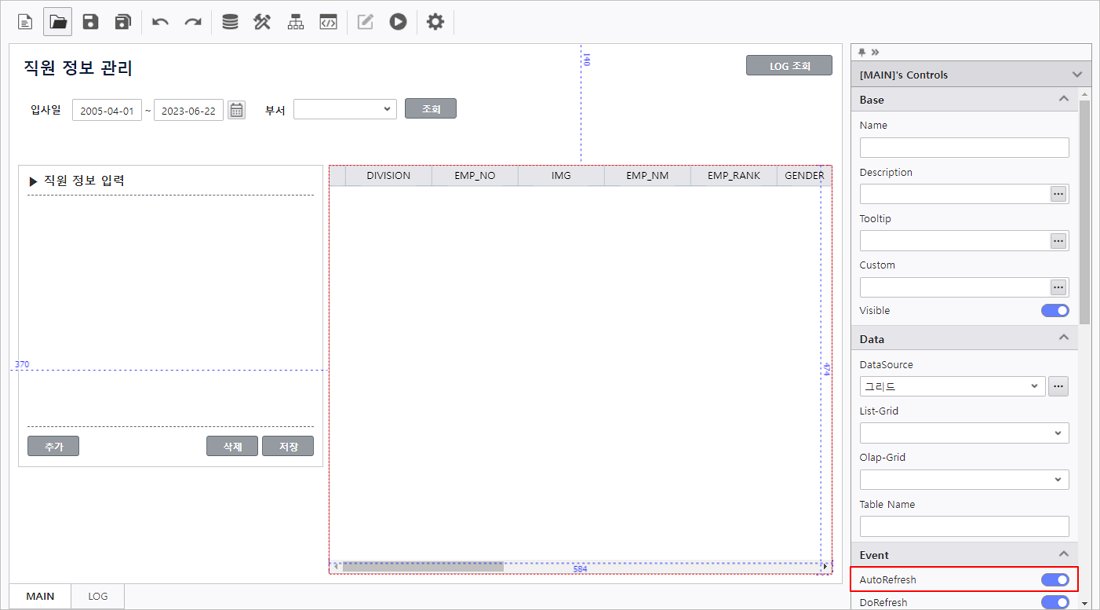
Task: Click the Name input field
Action: (963, 148)
